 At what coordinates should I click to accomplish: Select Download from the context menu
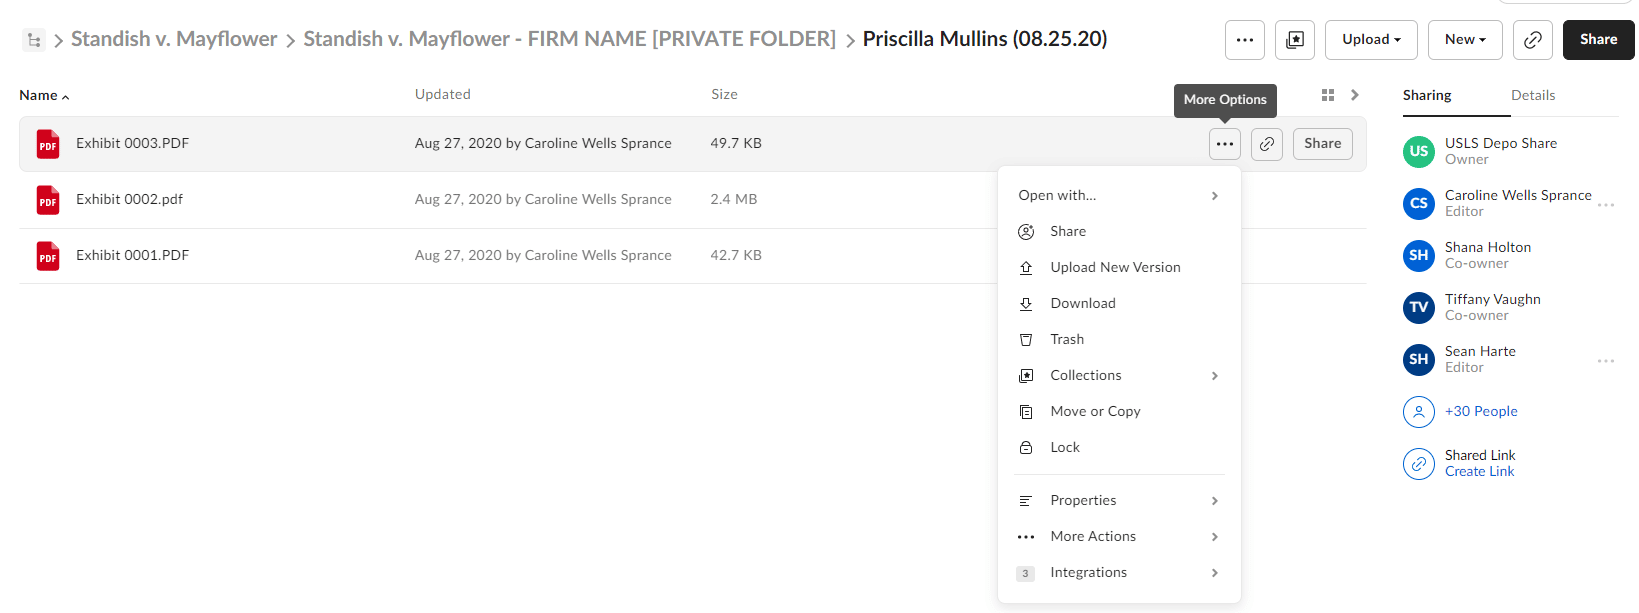(1119, 303)
